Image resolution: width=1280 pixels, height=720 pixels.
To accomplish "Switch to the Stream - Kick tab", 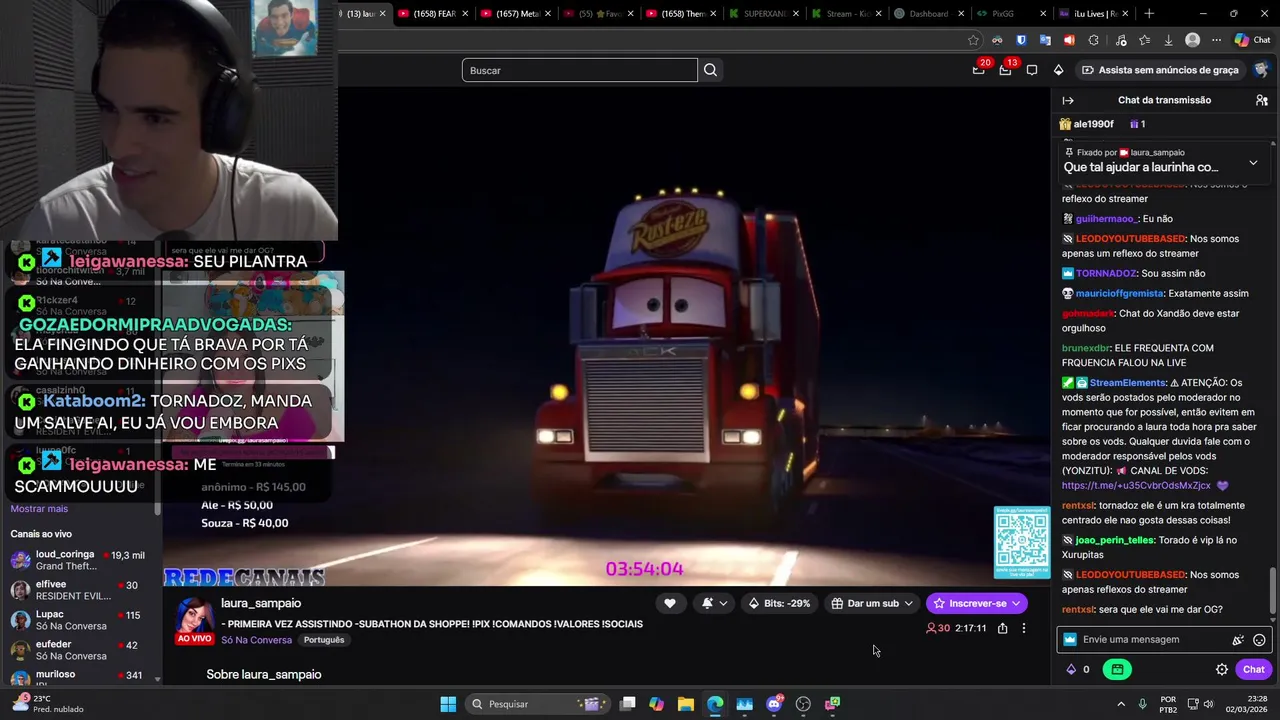I will click(x=846, y=14).
